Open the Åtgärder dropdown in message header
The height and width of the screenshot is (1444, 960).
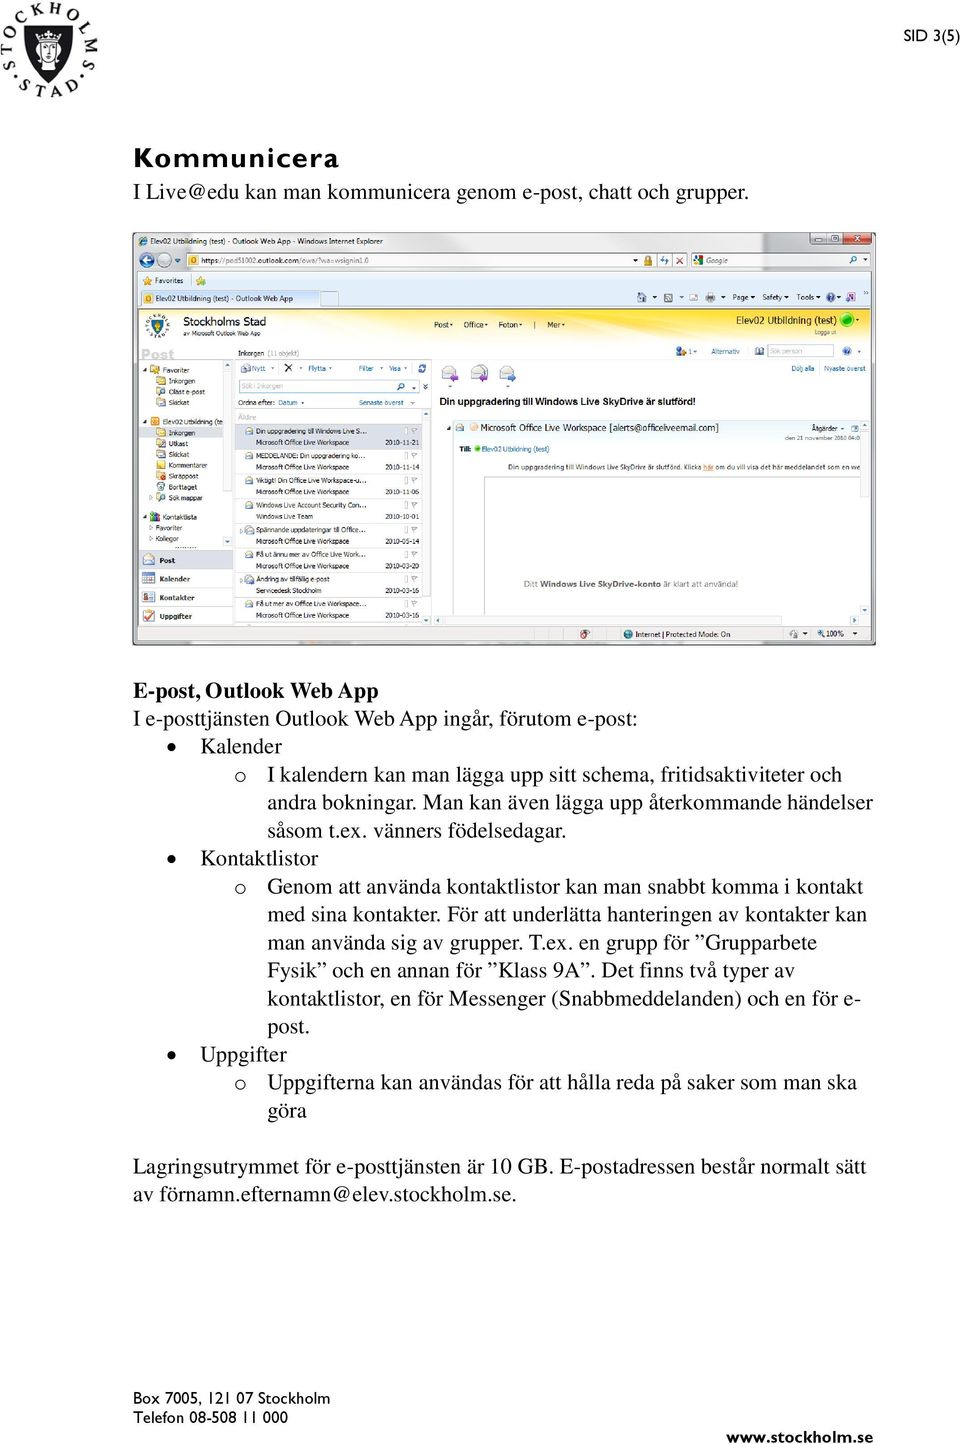pos(827,428)
